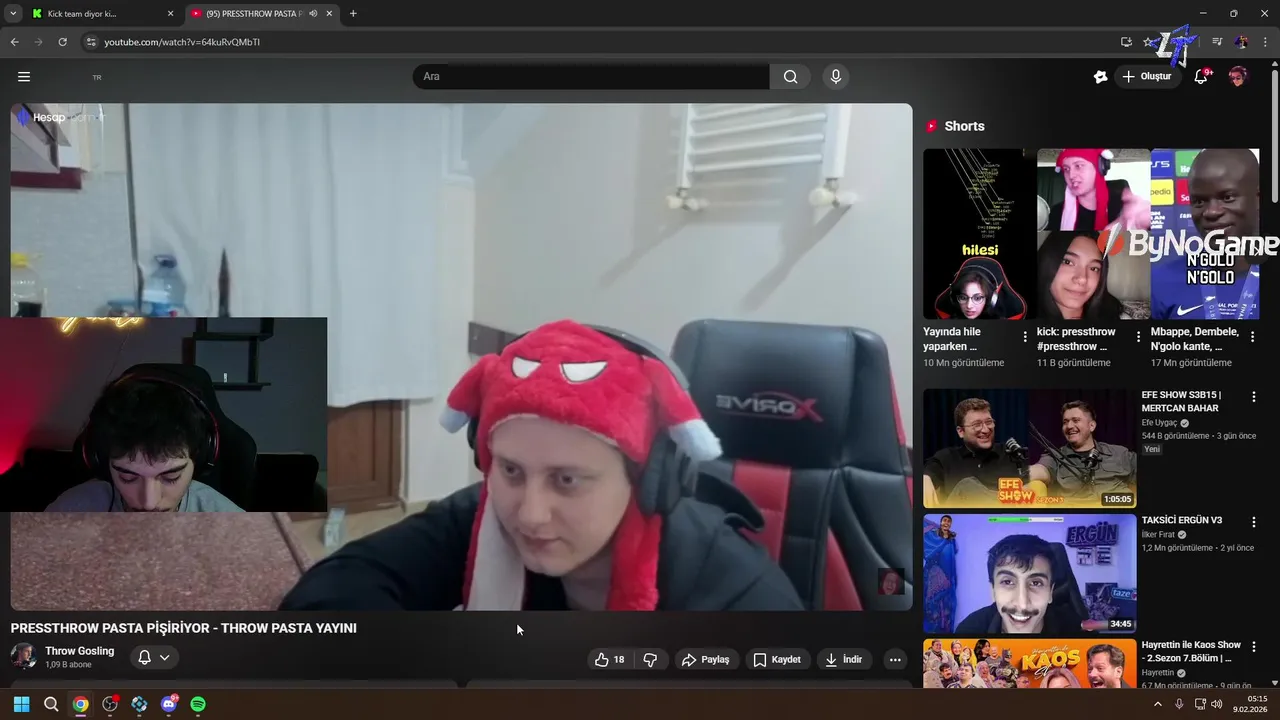Viewport: 1280px width, 720px height.
Task: Like the video with thumbs up
Action: 610,659
